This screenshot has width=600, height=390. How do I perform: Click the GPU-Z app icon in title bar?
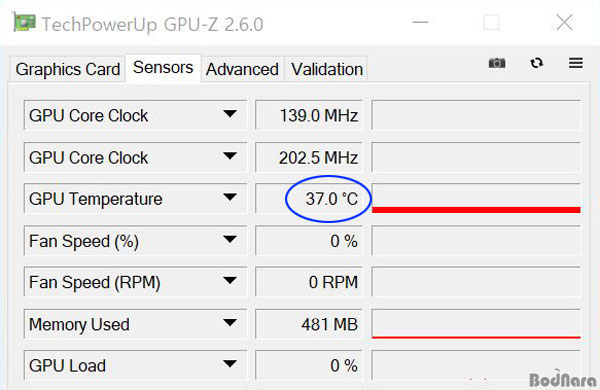pyautogui.click(x=24, y=22)
